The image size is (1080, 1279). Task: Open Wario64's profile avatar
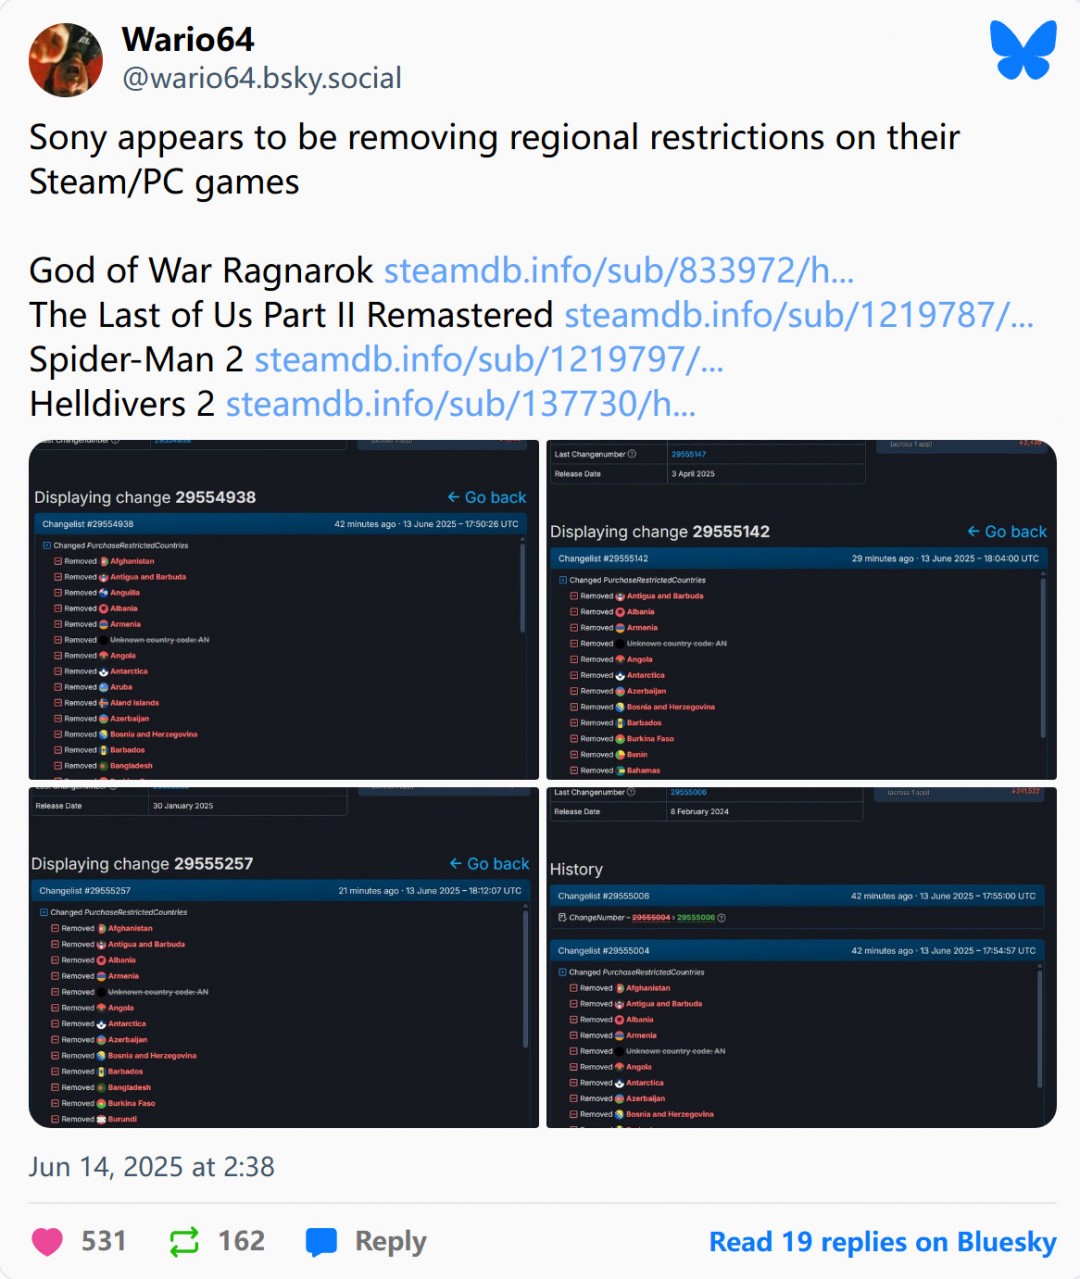coord(66,60)
